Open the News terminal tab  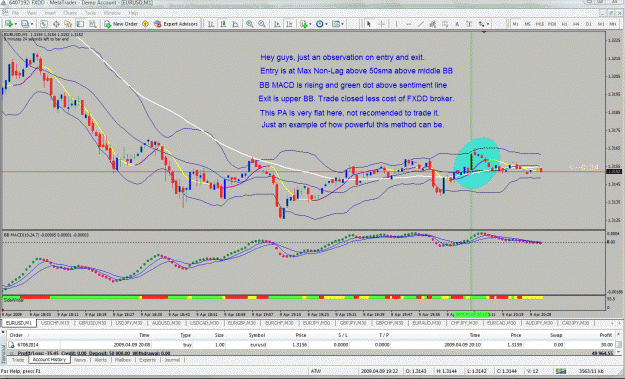pos(80,360)
